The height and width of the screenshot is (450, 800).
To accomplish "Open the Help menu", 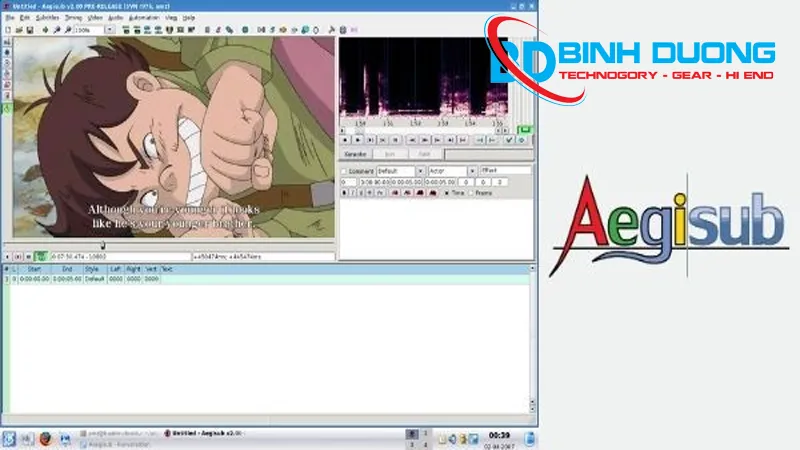I will click(x=189, y=18).
